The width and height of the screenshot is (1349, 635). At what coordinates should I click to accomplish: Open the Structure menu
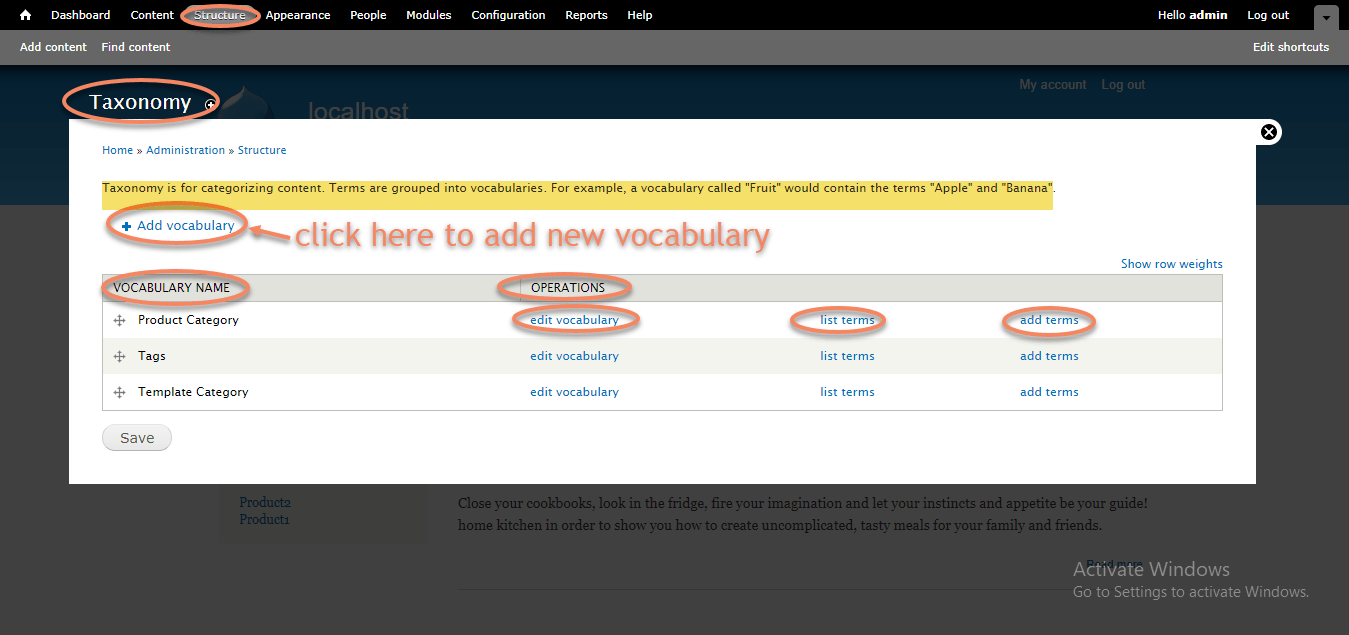(220, 15)
